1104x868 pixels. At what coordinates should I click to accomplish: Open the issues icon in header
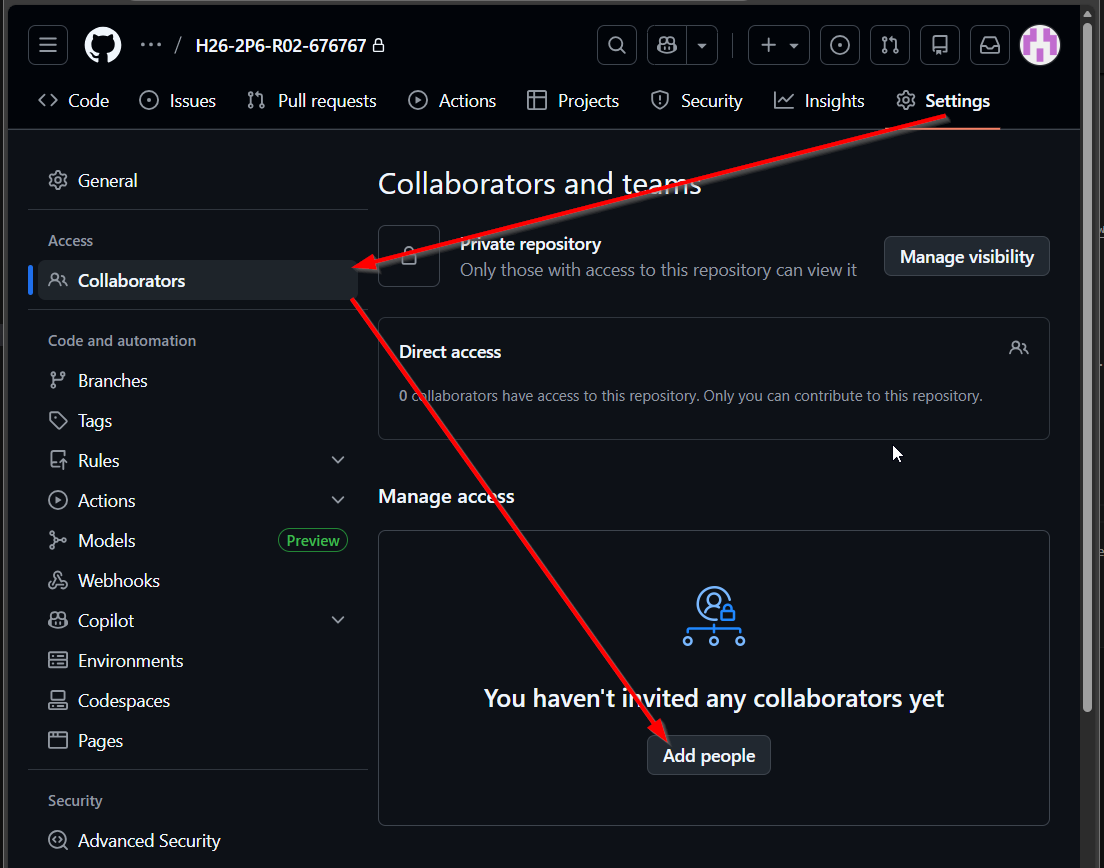[x=840, y=46]
